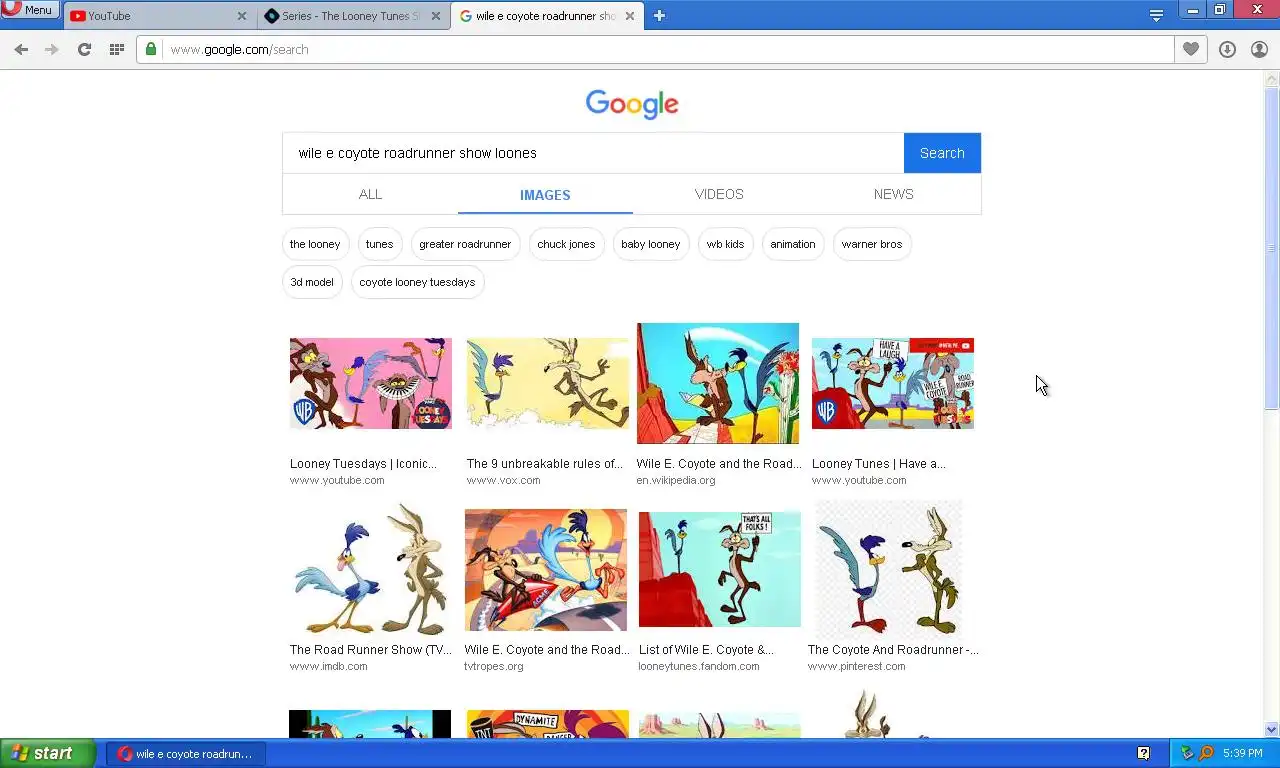This screenshot has width=1280, height=768.
Task: Apply 'coyote looney tuesdays' filter chip
Action: tap(417, 282)
